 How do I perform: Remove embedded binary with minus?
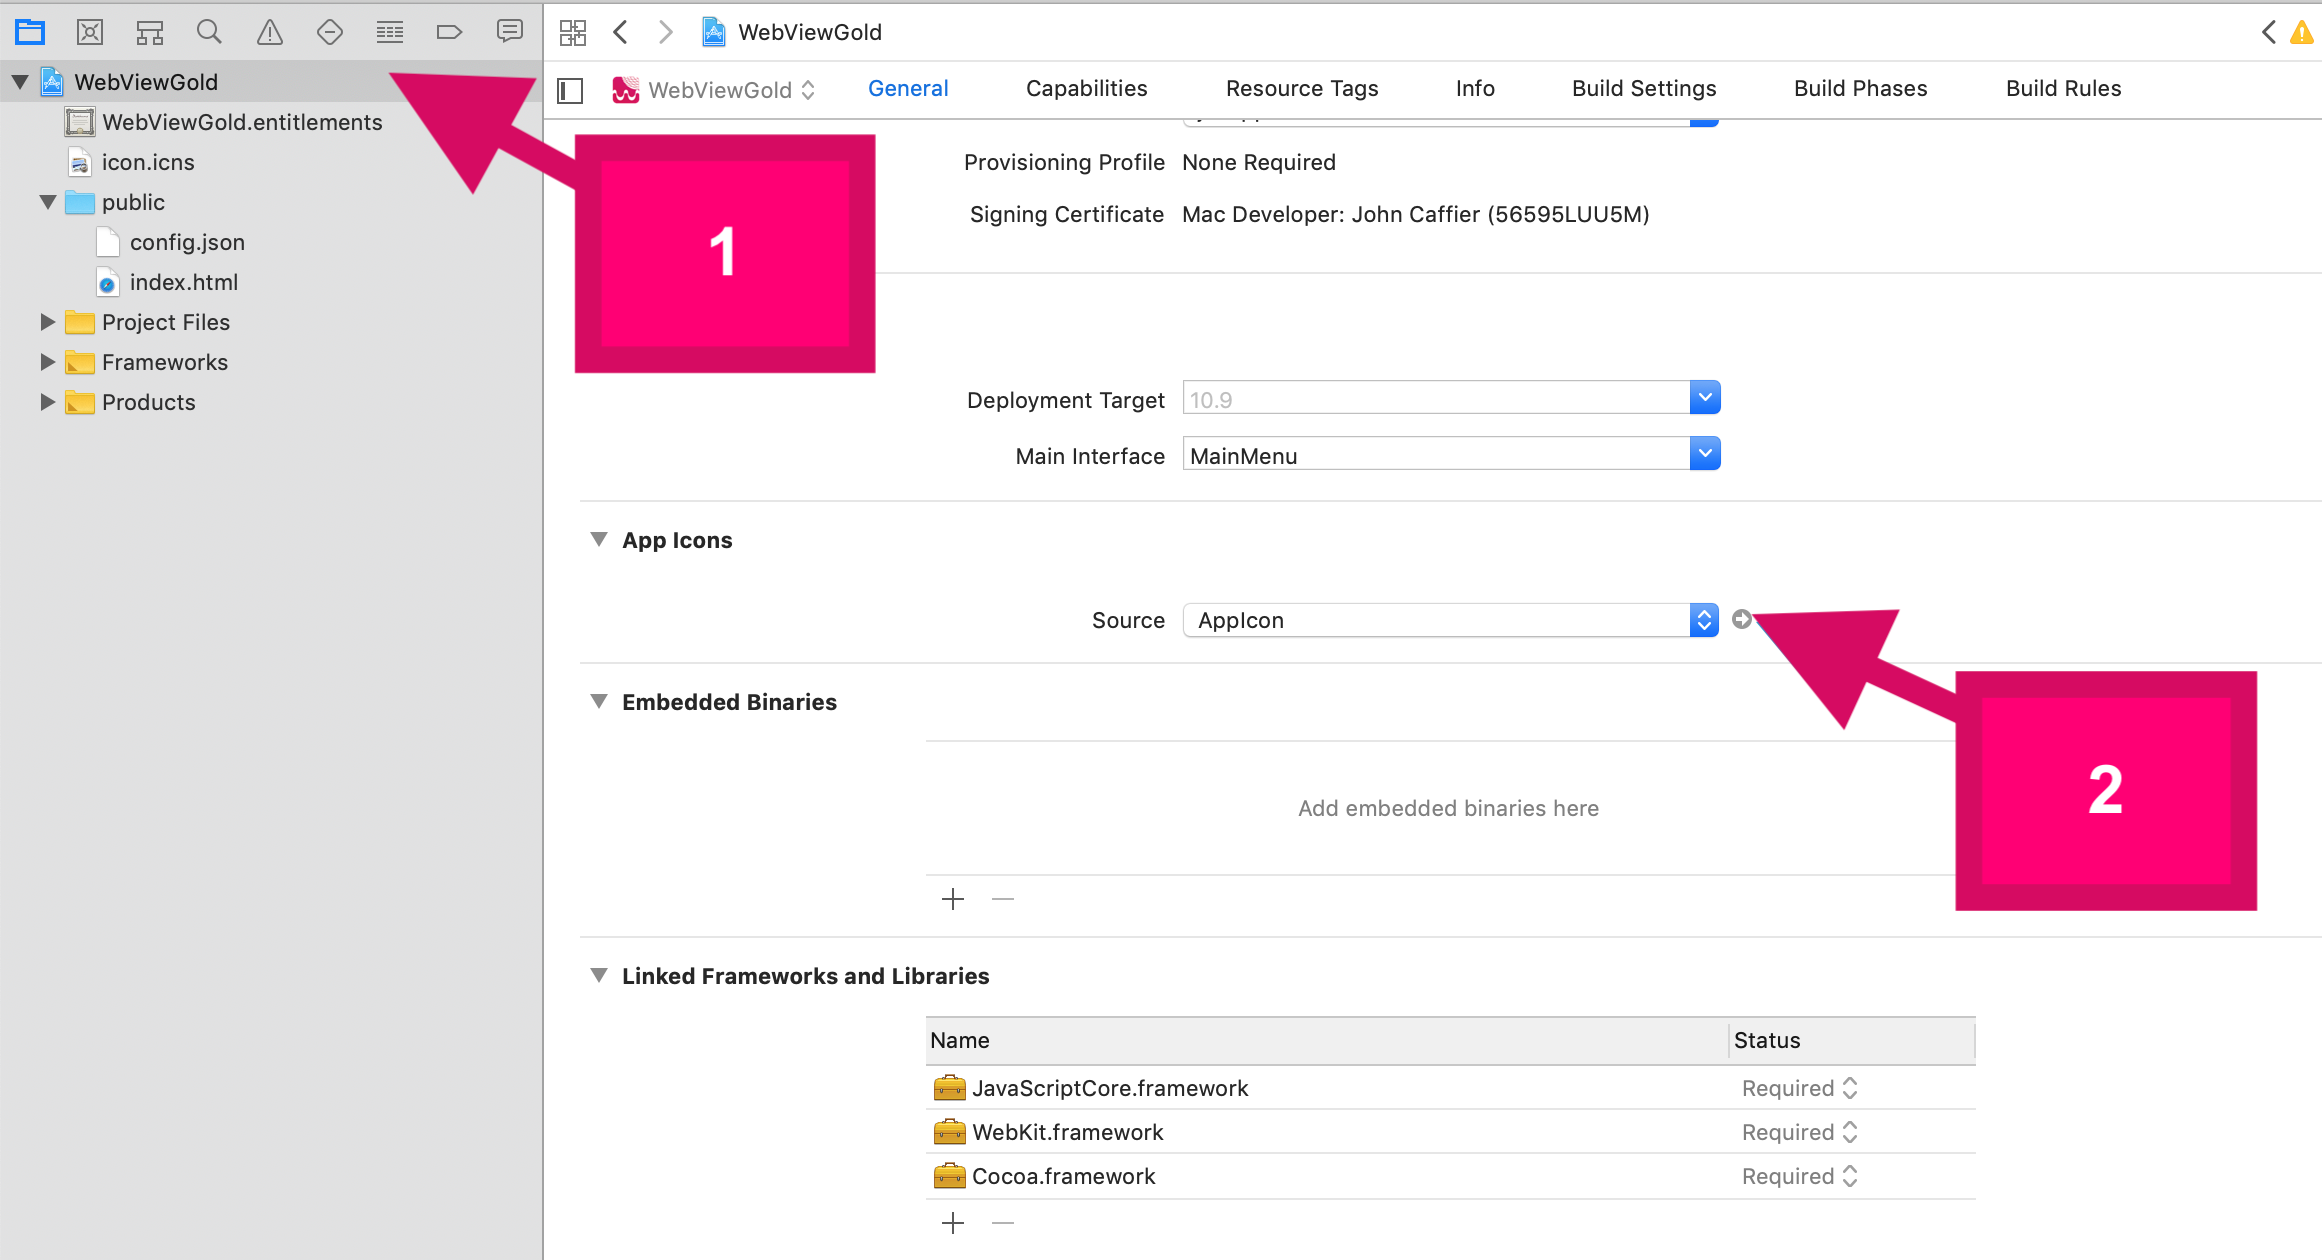pos(1003,899)
